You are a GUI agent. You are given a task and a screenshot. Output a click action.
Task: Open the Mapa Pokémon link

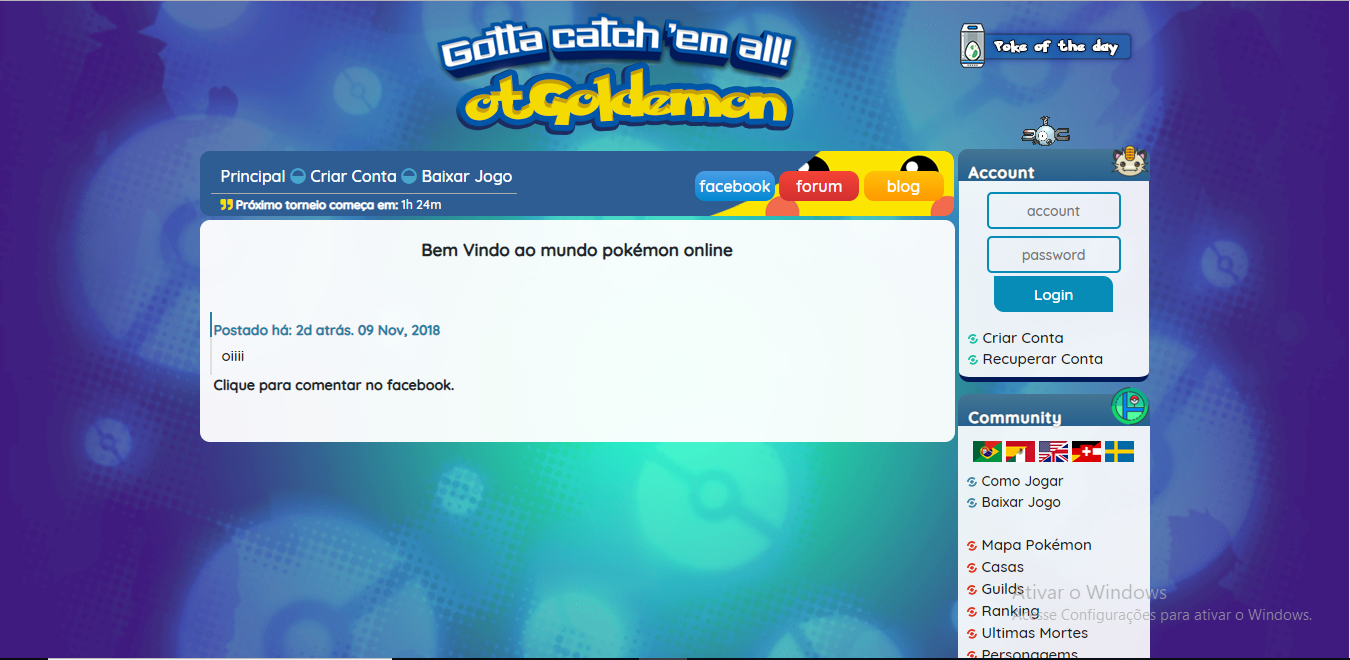pos(1036,545)
